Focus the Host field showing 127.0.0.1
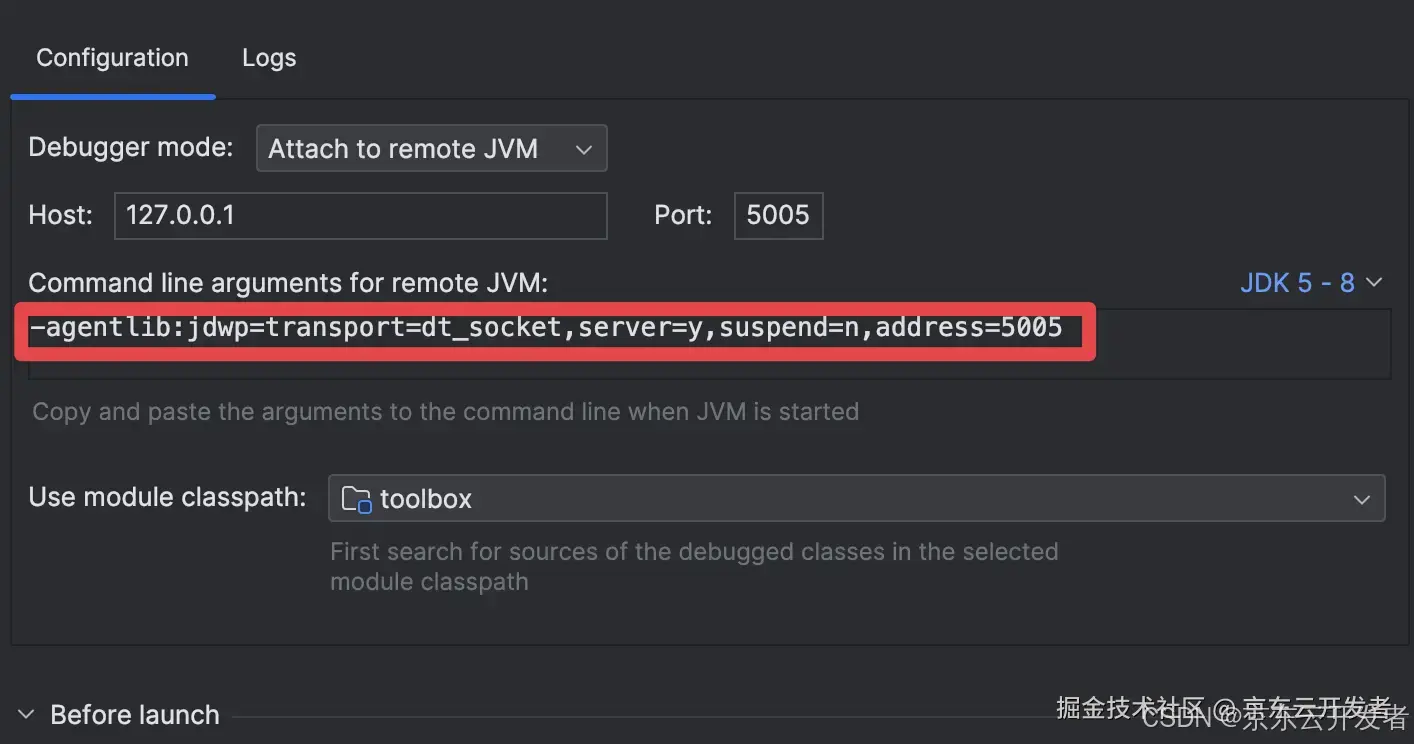This screenshot has height=744, width=1414. pos(361,215)
